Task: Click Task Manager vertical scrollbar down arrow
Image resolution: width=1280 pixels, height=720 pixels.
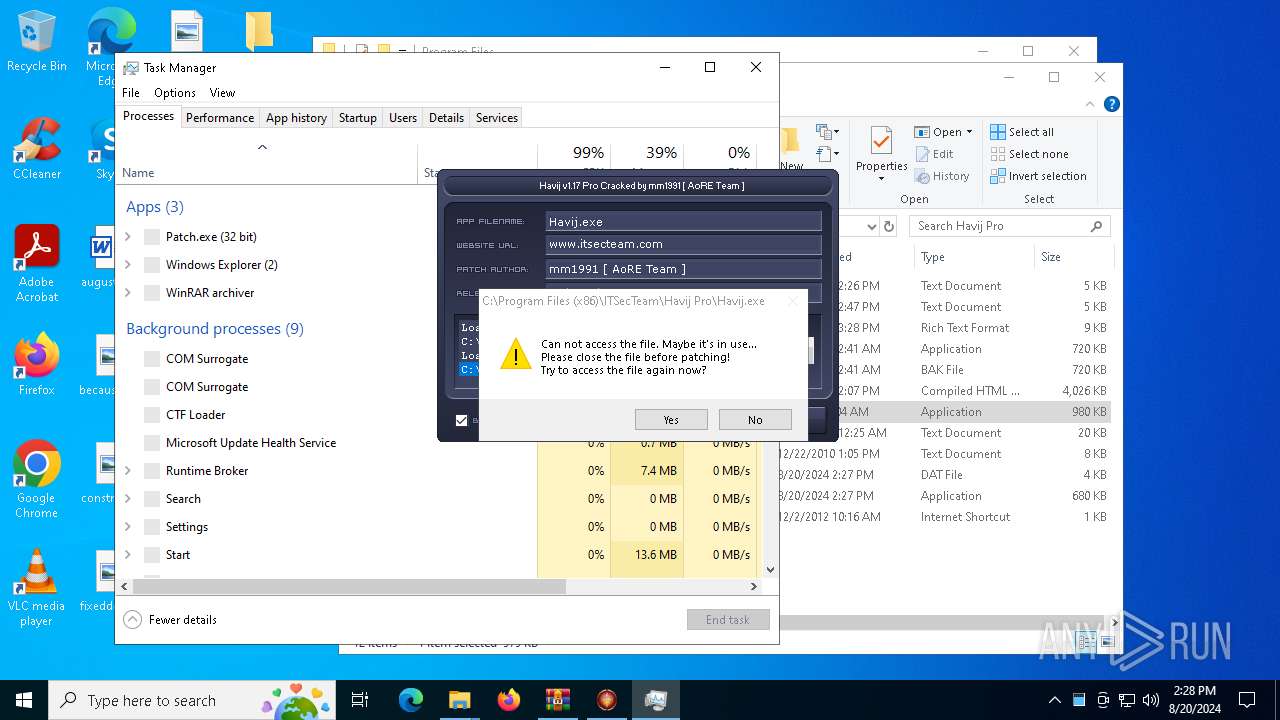Action: pyautogui.click(x=770, y=570)
